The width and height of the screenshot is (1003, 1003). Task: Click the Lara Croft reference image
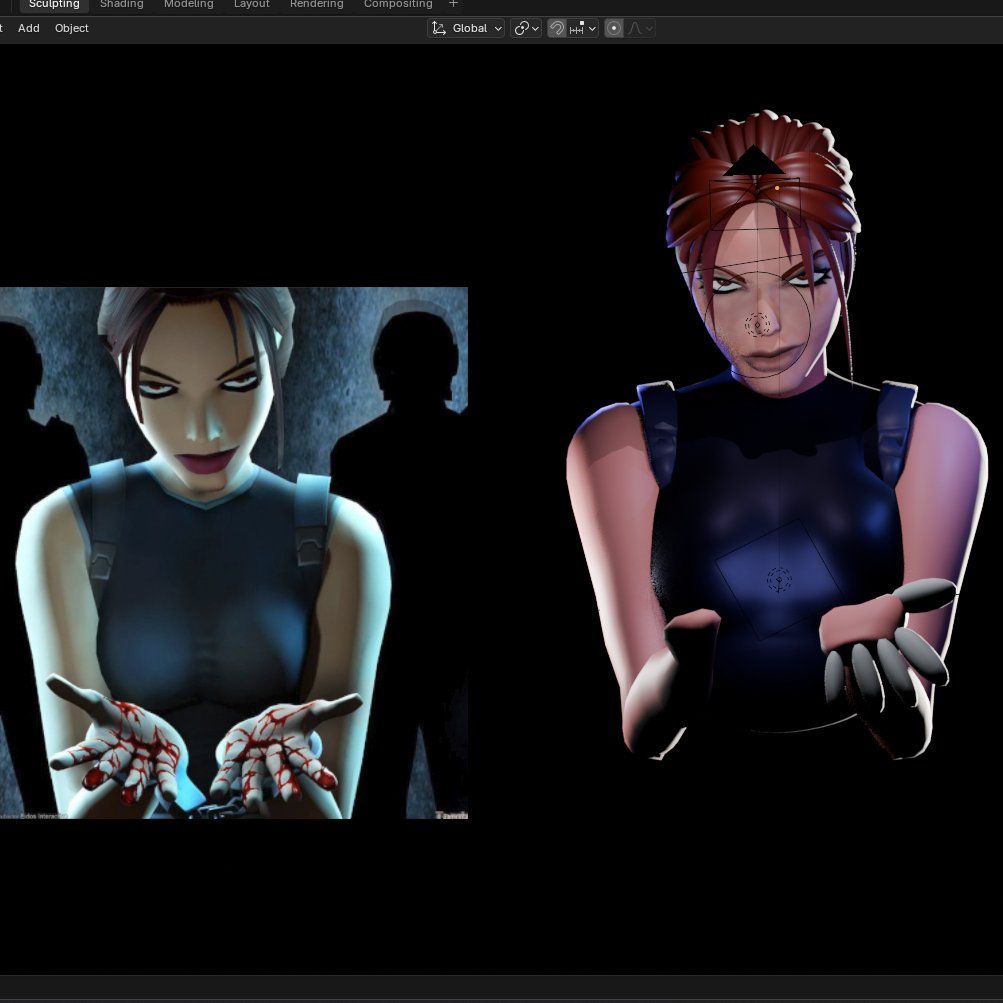(233, 553)
